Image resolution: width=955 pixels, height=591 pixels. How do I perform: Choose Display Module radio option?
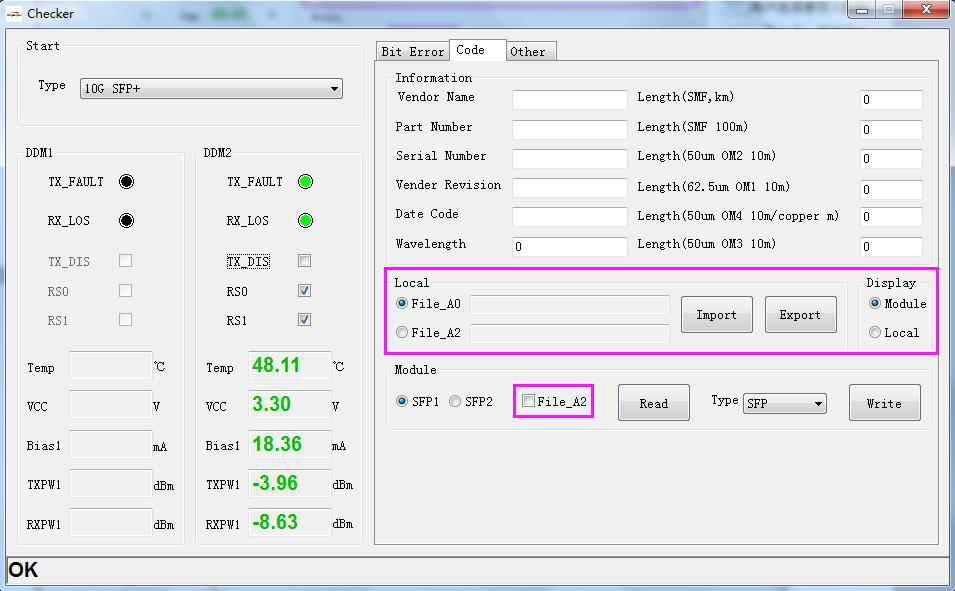point(875,303)
